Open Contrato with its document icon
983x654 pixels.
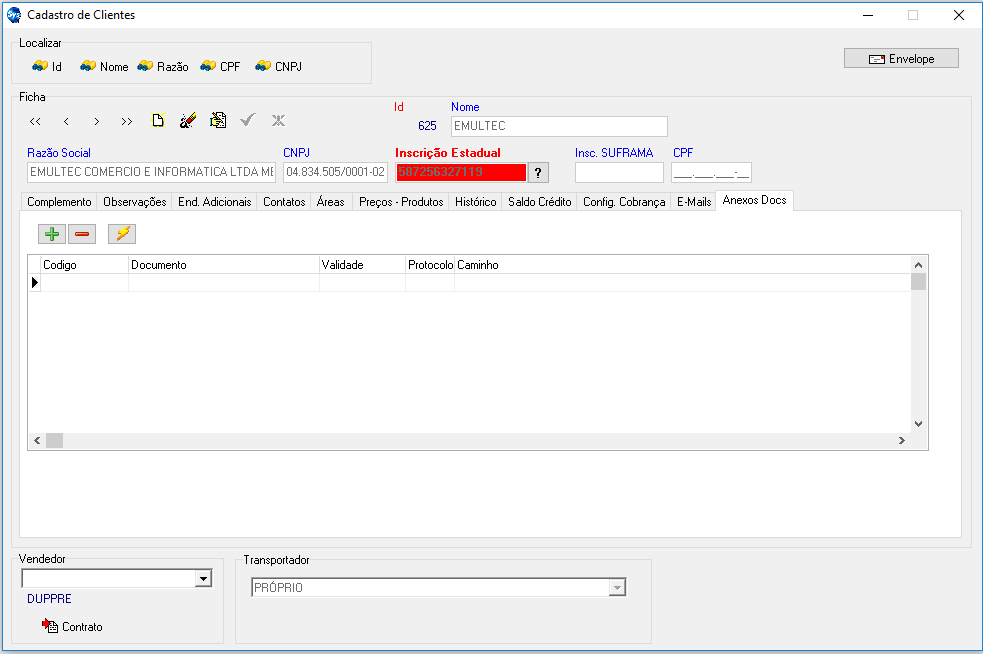point(50,626)
